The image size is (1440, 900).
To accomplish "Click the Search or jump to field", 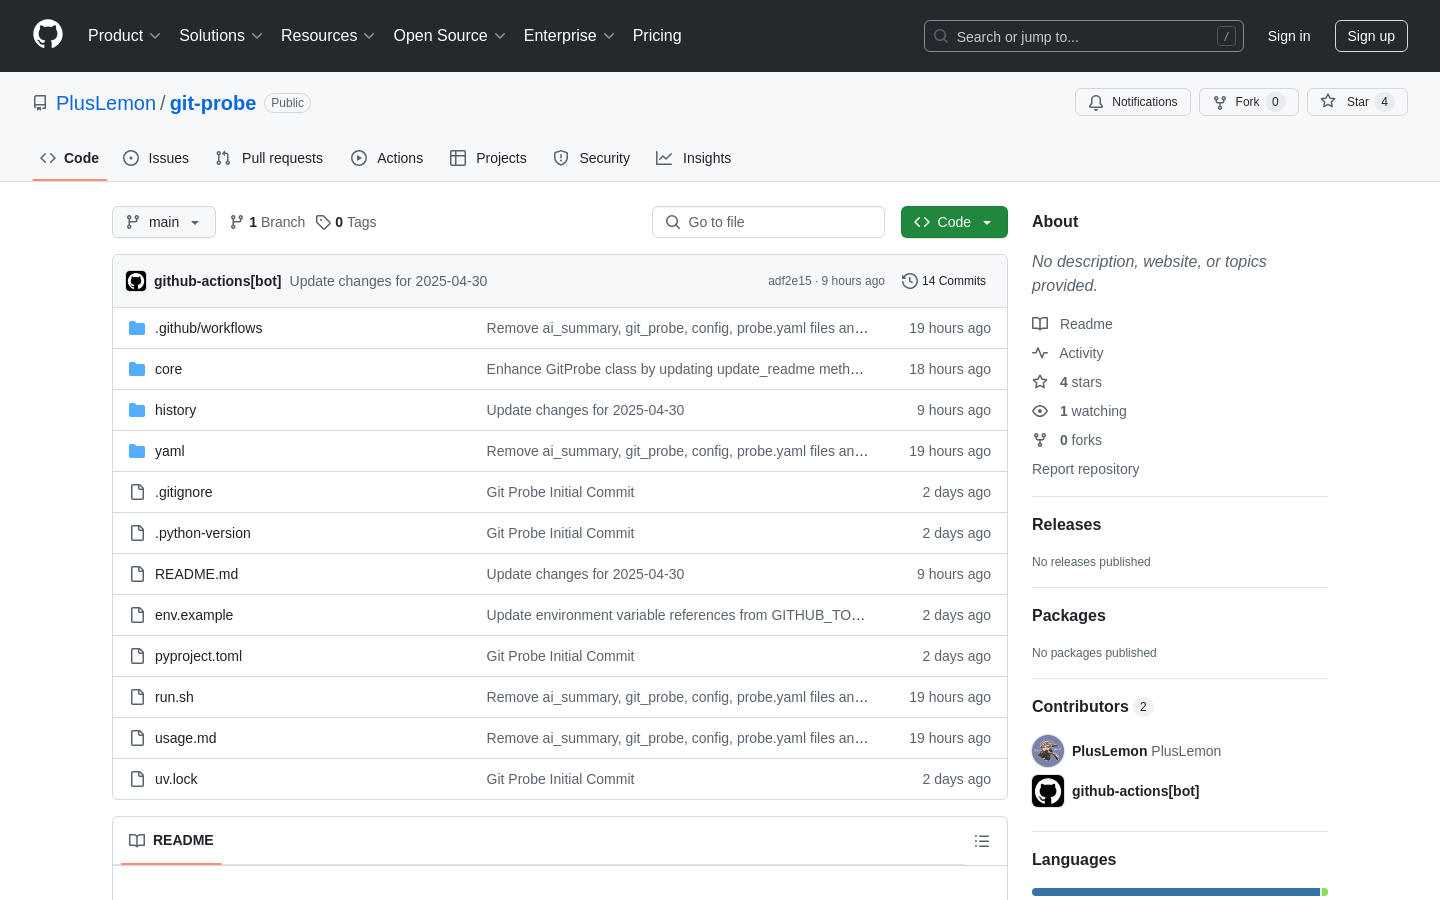I will click(x=1084, y=36).
